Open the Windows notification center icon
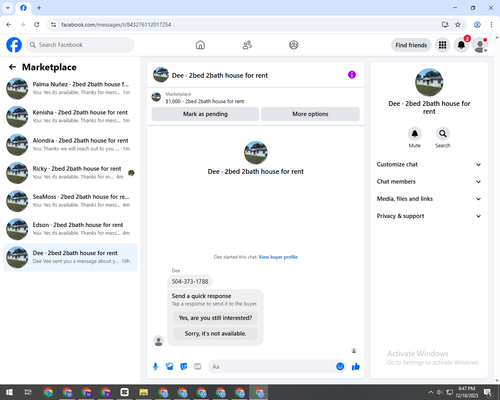The height and width of the screenshot is (400, 500). click(x=489, y=392)
